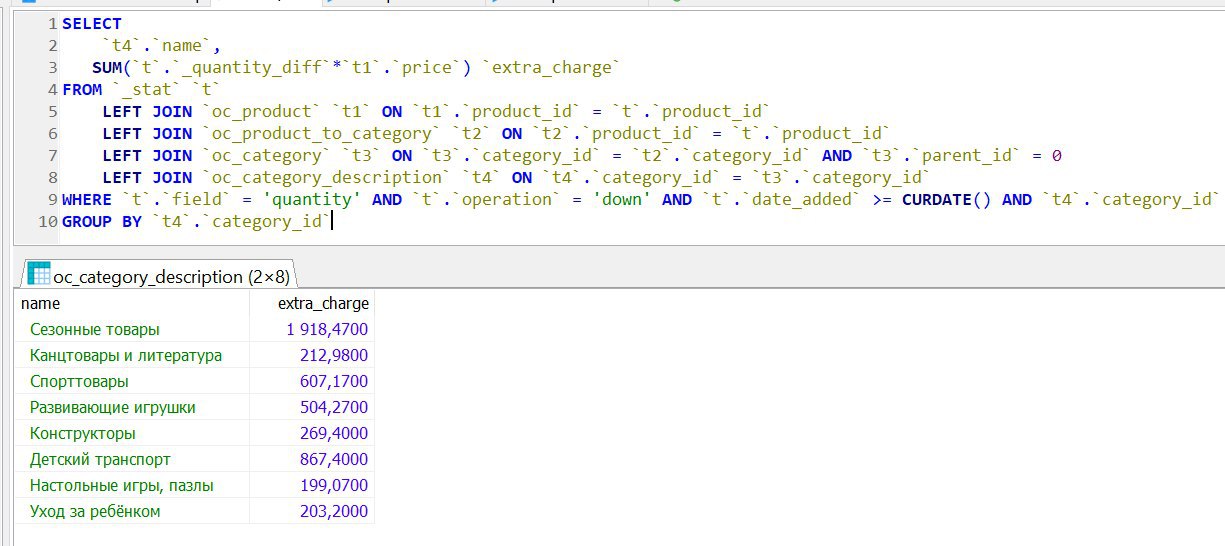Viewport: 1225px width, 546px height.
Task: Select the cell Настольные игры, пазлы
Action: point(132,485)
